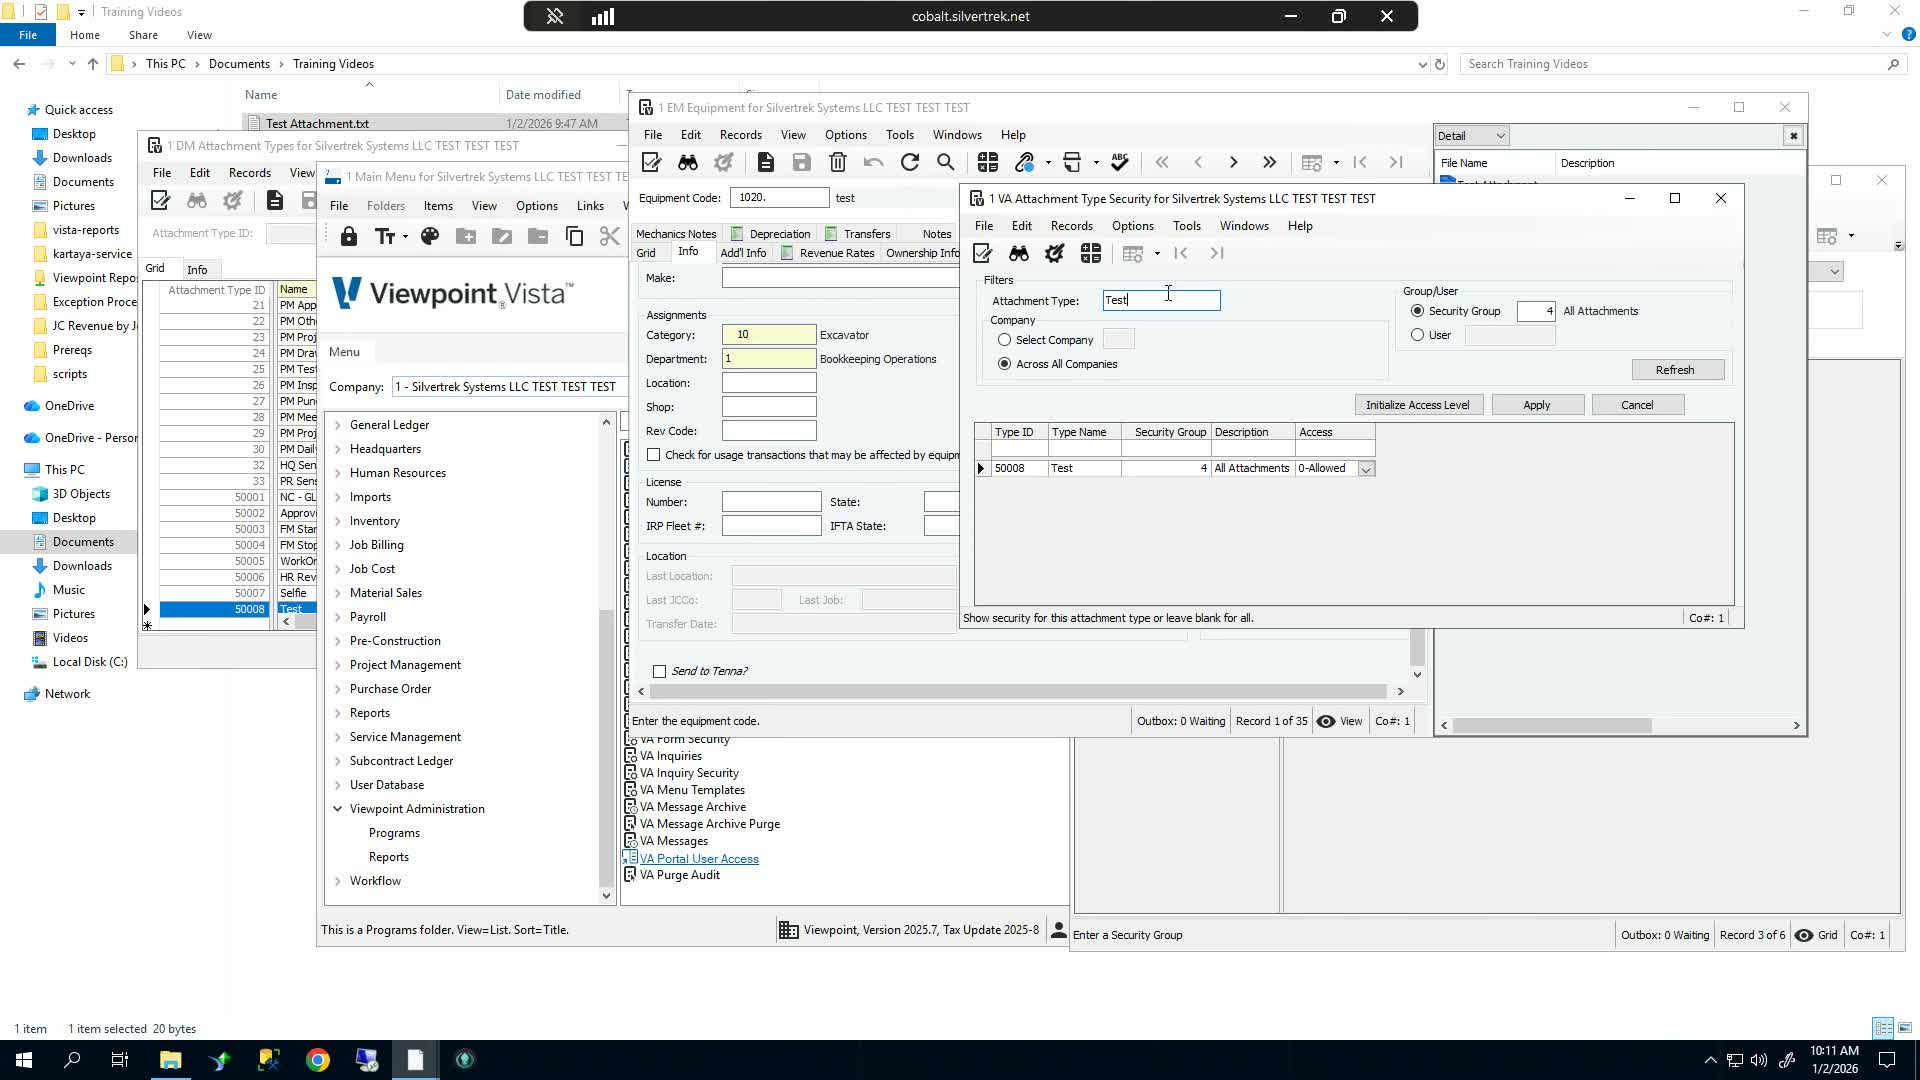The width and height of the screenshot is (1920, 1080).
Task: Go to next record in EM Equipment toolbar
Action: click(1233, 162)
